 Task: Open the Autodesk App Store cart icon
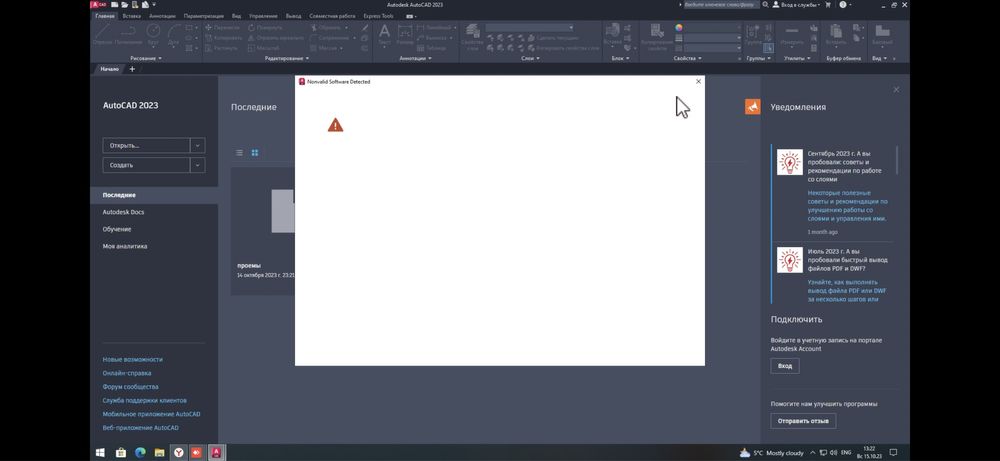(x=828, y=4)
